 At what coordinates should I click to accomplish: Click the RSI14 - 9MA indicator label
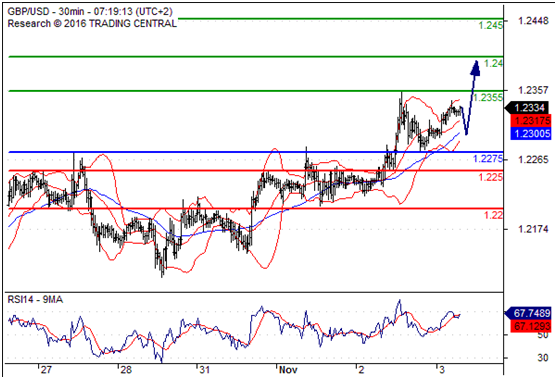(x=35, y=300)
